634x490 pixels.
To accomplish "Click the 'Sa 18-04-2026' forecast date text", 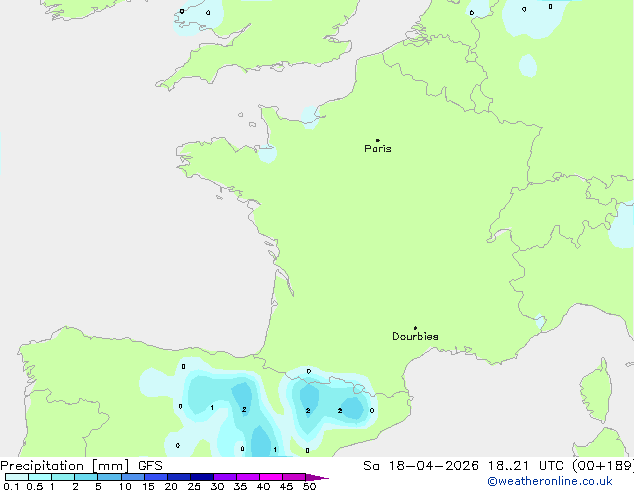I will (421, 466).
